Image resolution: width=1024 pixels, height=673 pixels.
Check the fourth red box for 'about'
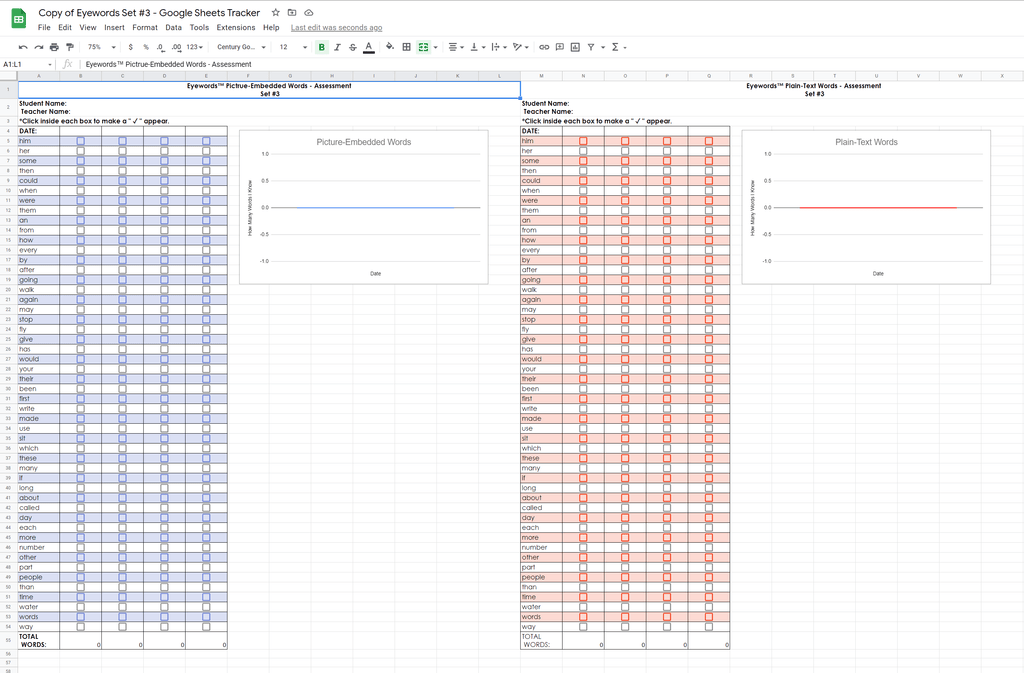click(709, 498)
